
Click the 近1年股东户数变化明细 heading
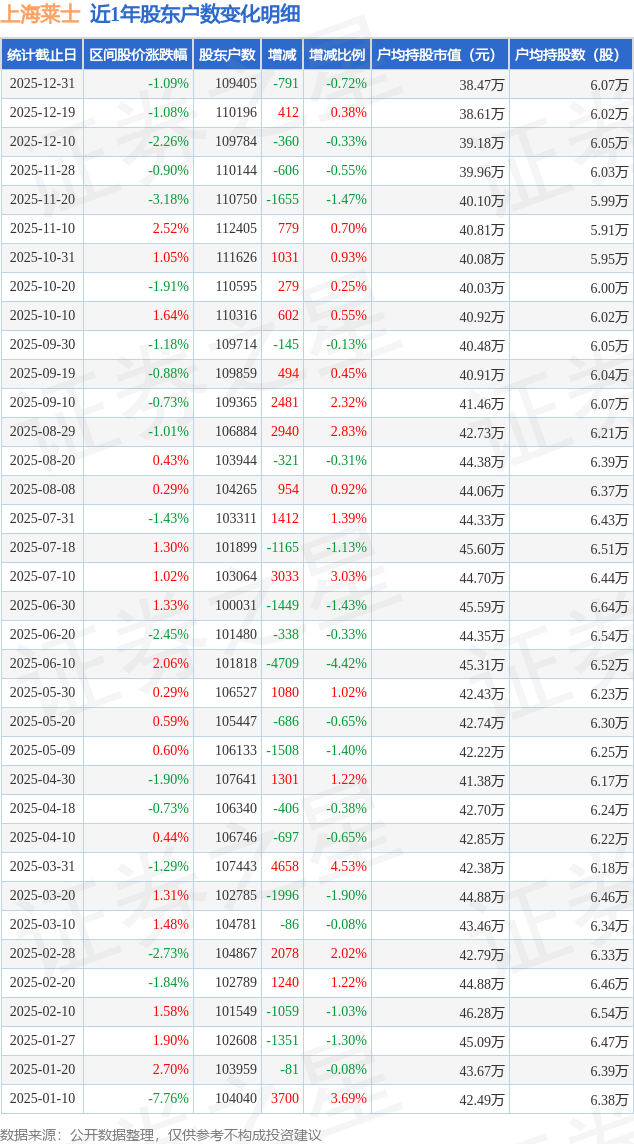point(194,15)
